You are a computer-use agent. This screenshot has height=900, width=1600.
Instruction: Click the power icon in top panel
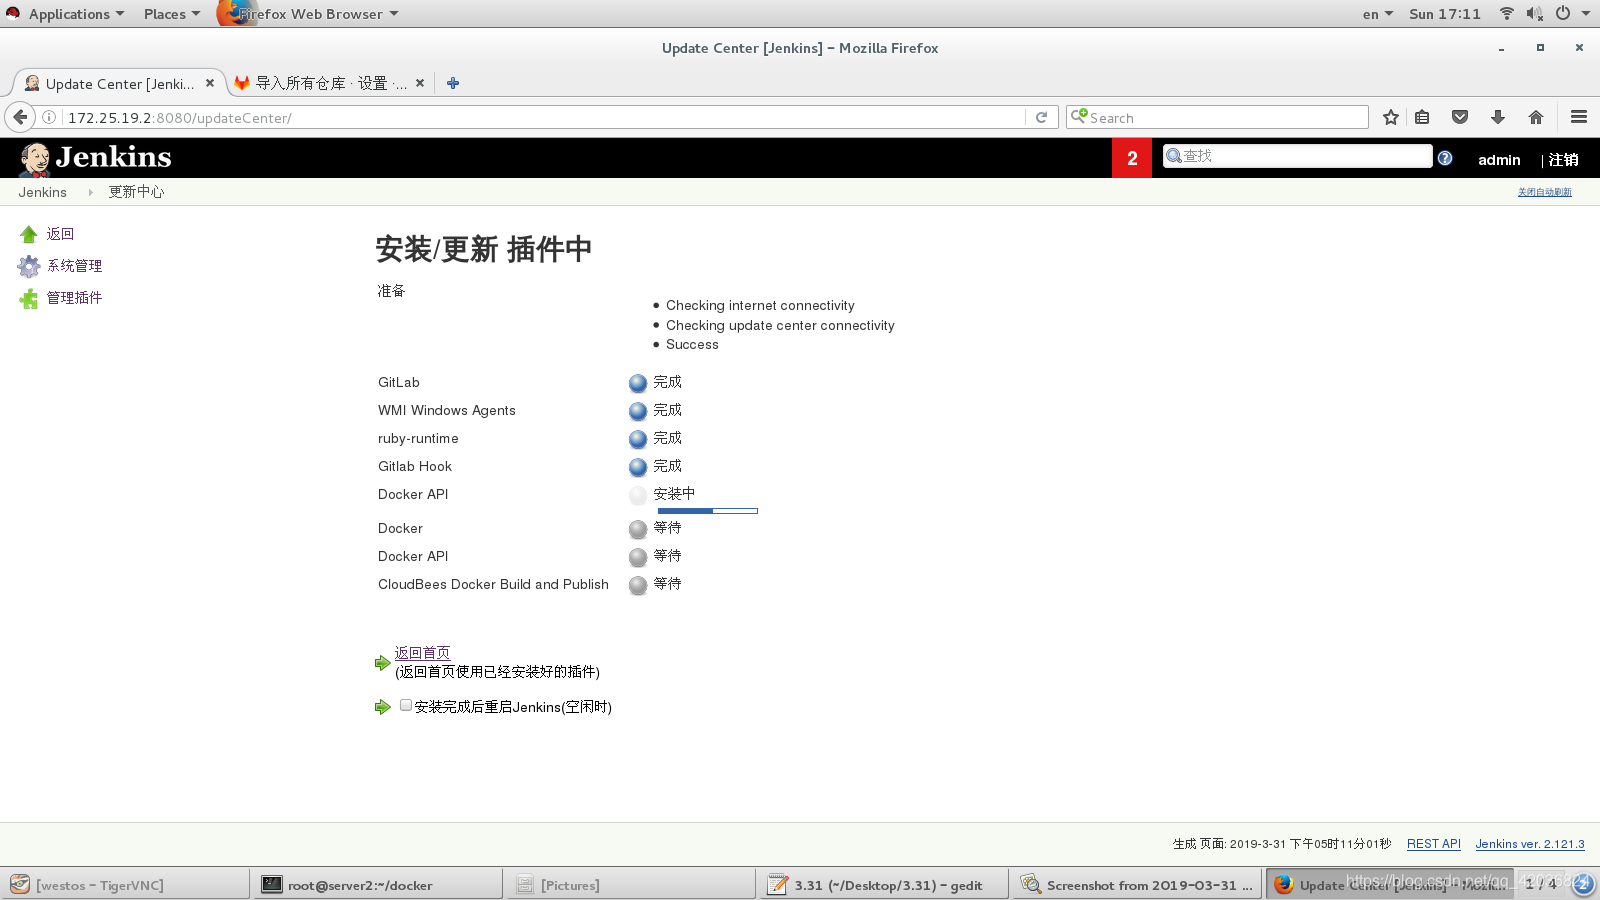[1563, 13]
